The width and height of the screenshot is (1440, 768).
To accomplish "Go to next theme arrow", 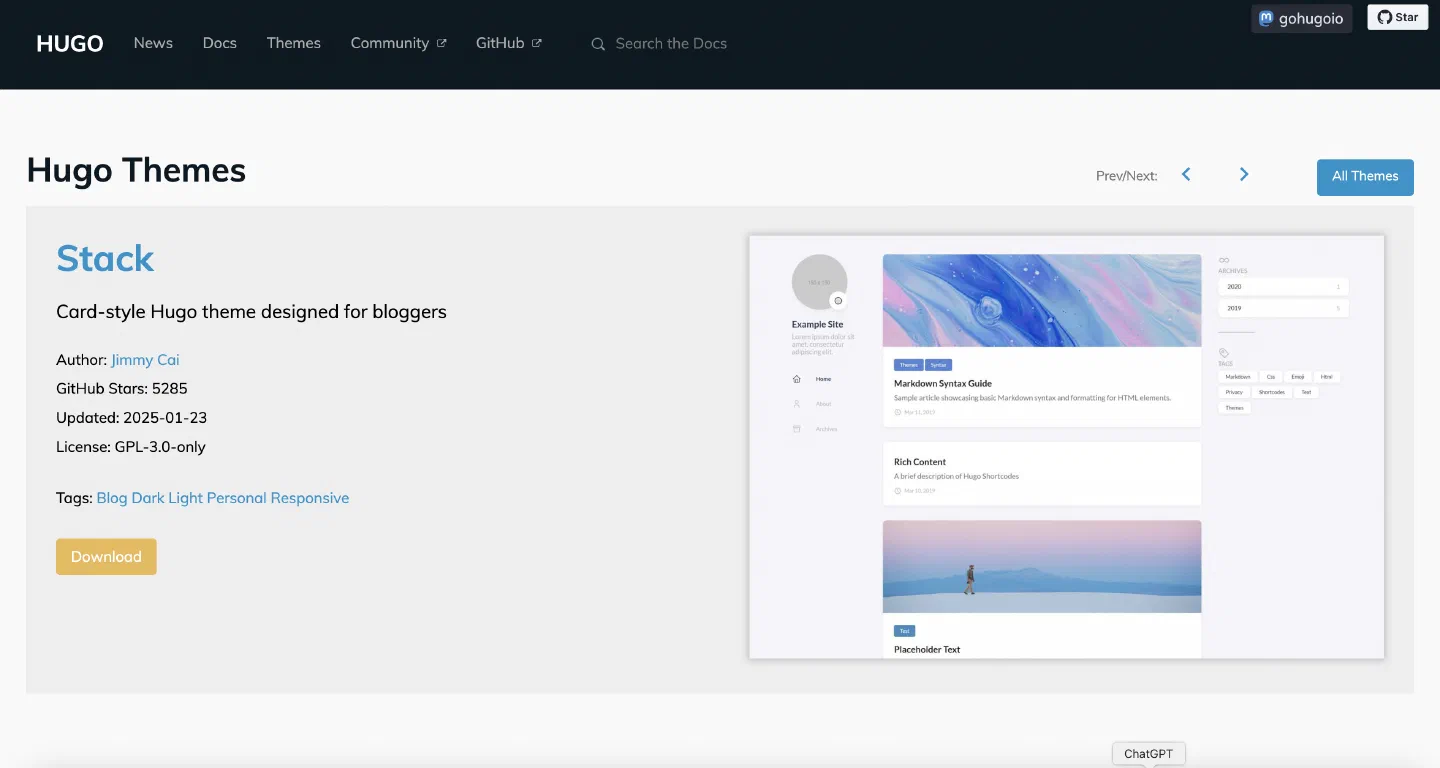I will tap(1244, 174).
